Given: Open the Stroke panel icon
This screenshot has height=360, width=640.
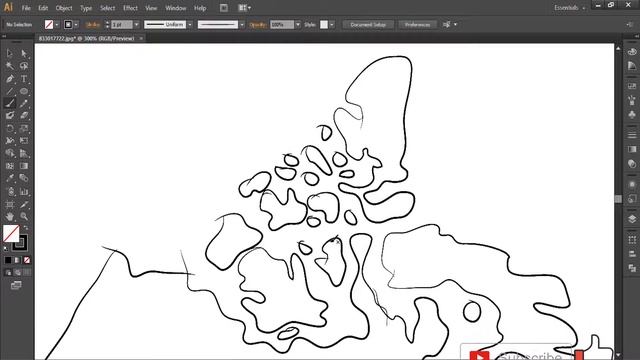Looking at the screenshot, I should (632, 134).
